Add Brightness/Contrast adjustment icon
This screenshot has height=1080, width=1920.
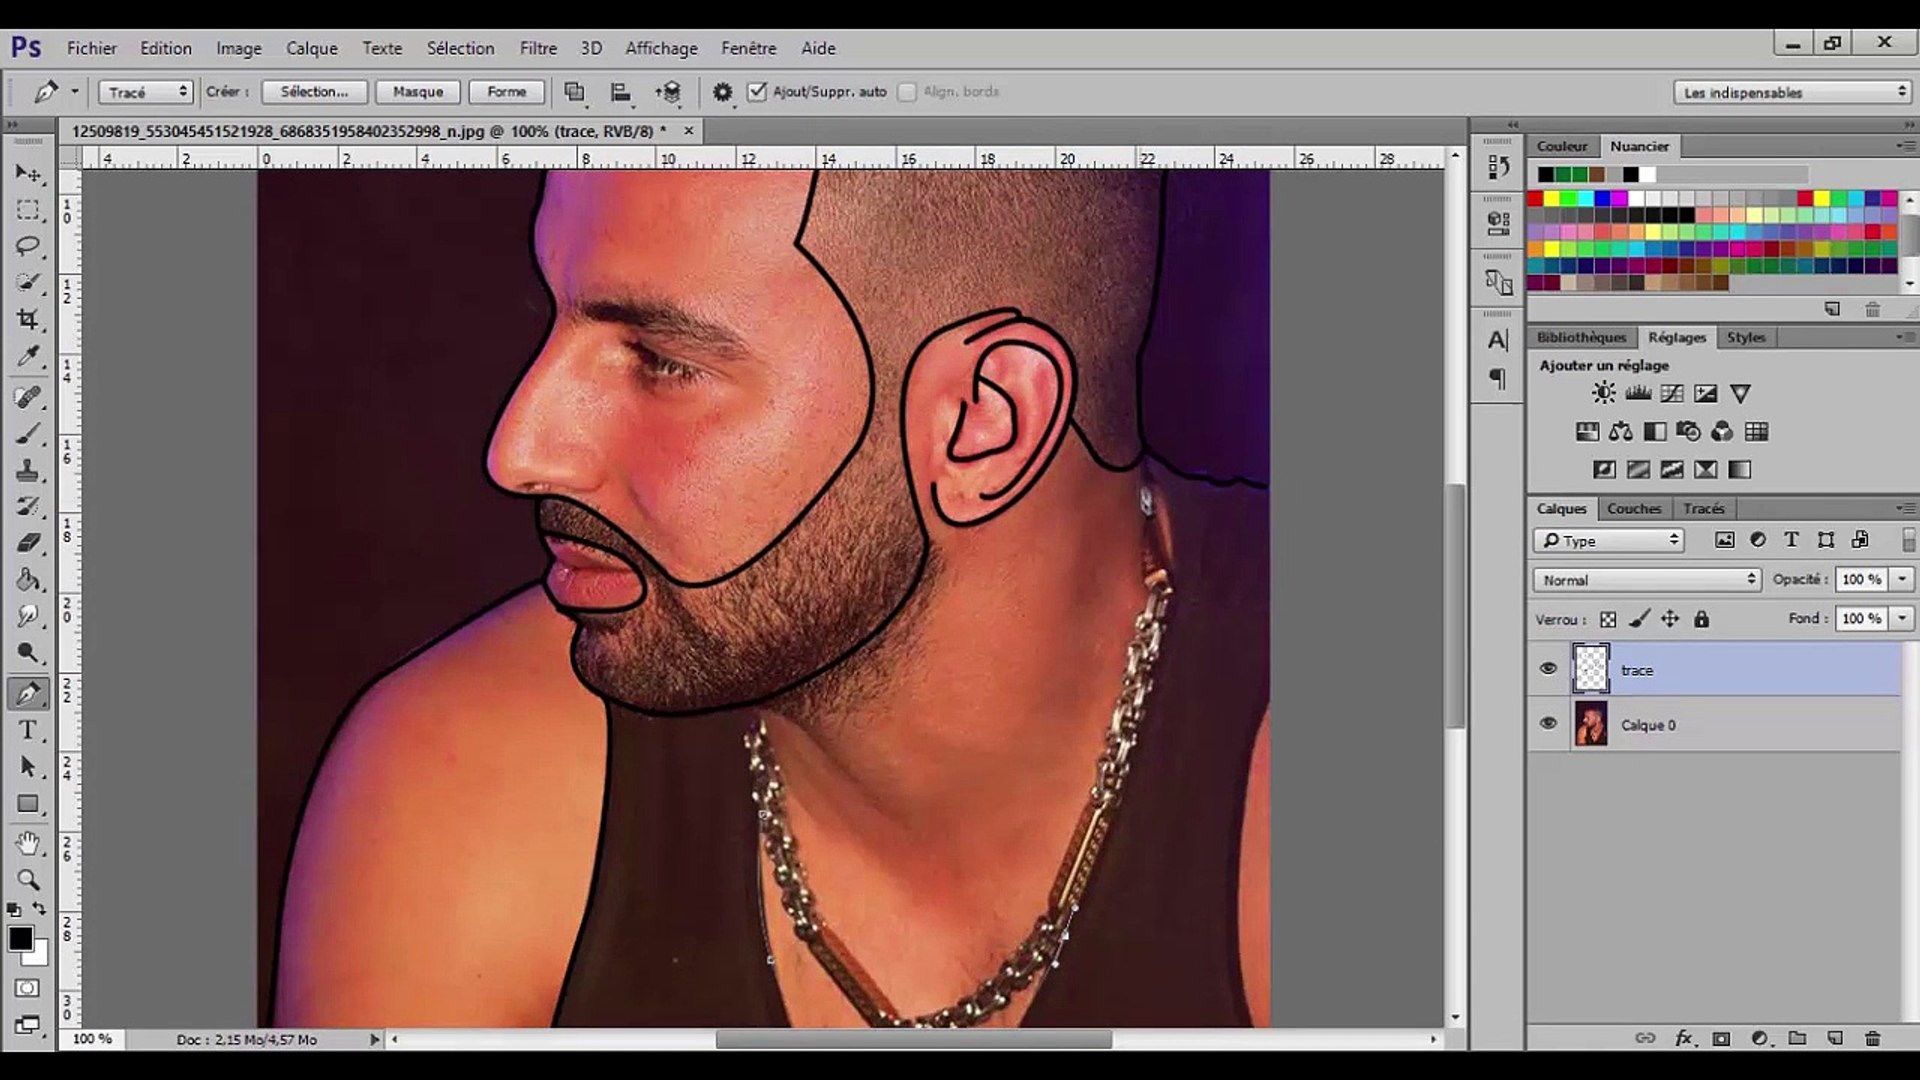[1603, 393]
